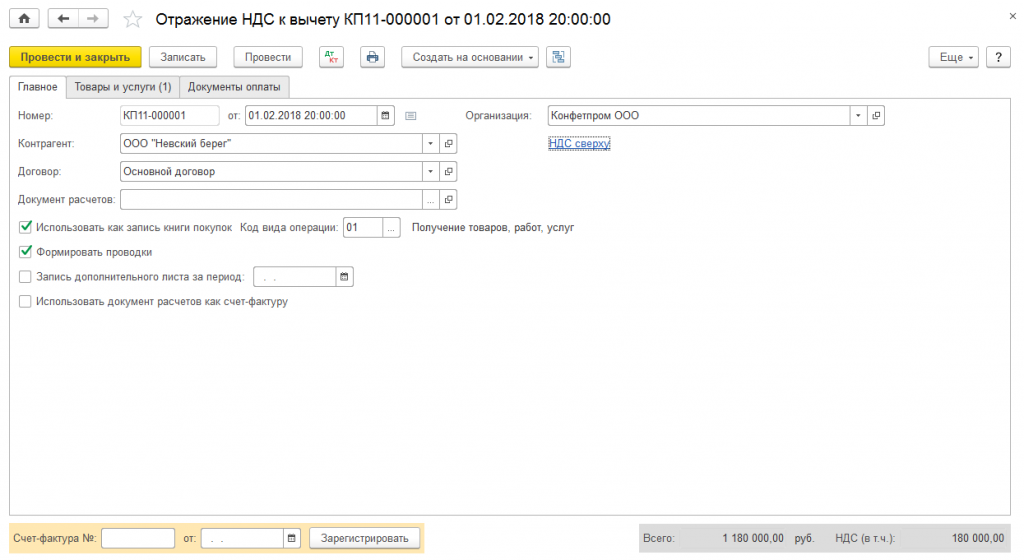Click the НДС сверху link
This screenshot has height=560, width=1024.
[x=579, y=144]
